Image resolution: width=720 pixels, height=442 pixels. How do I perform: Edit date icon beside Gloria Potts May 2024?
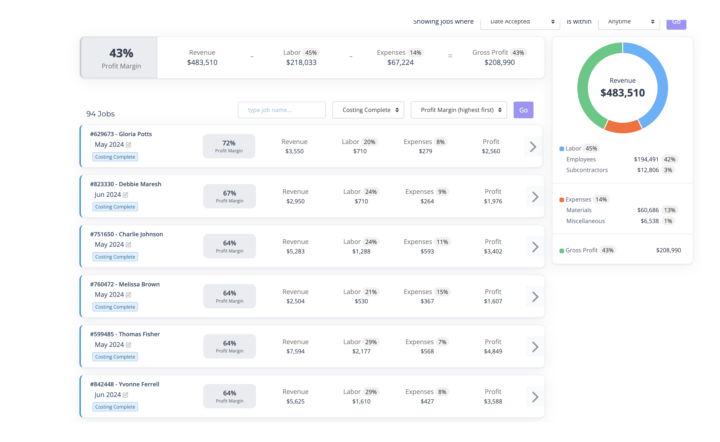point(129,145)
